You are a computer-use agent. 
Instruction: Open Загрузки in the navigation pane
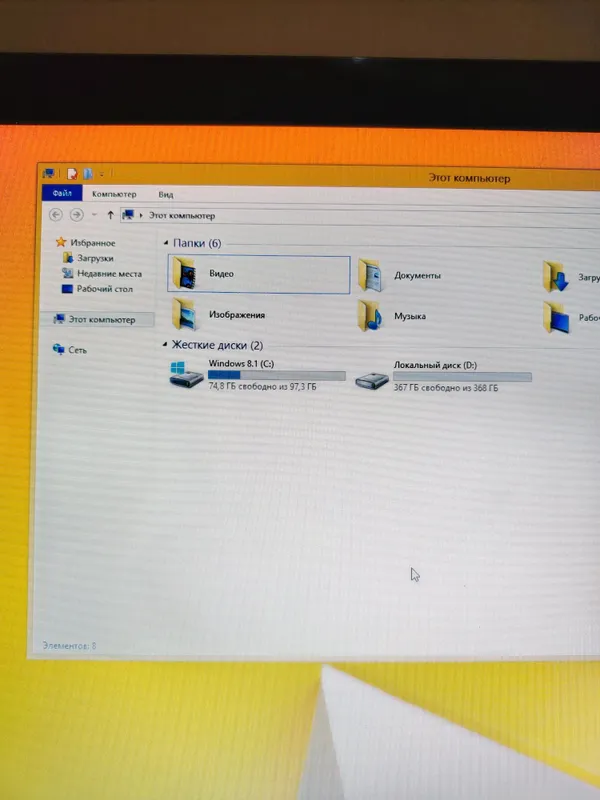(95, 258)
